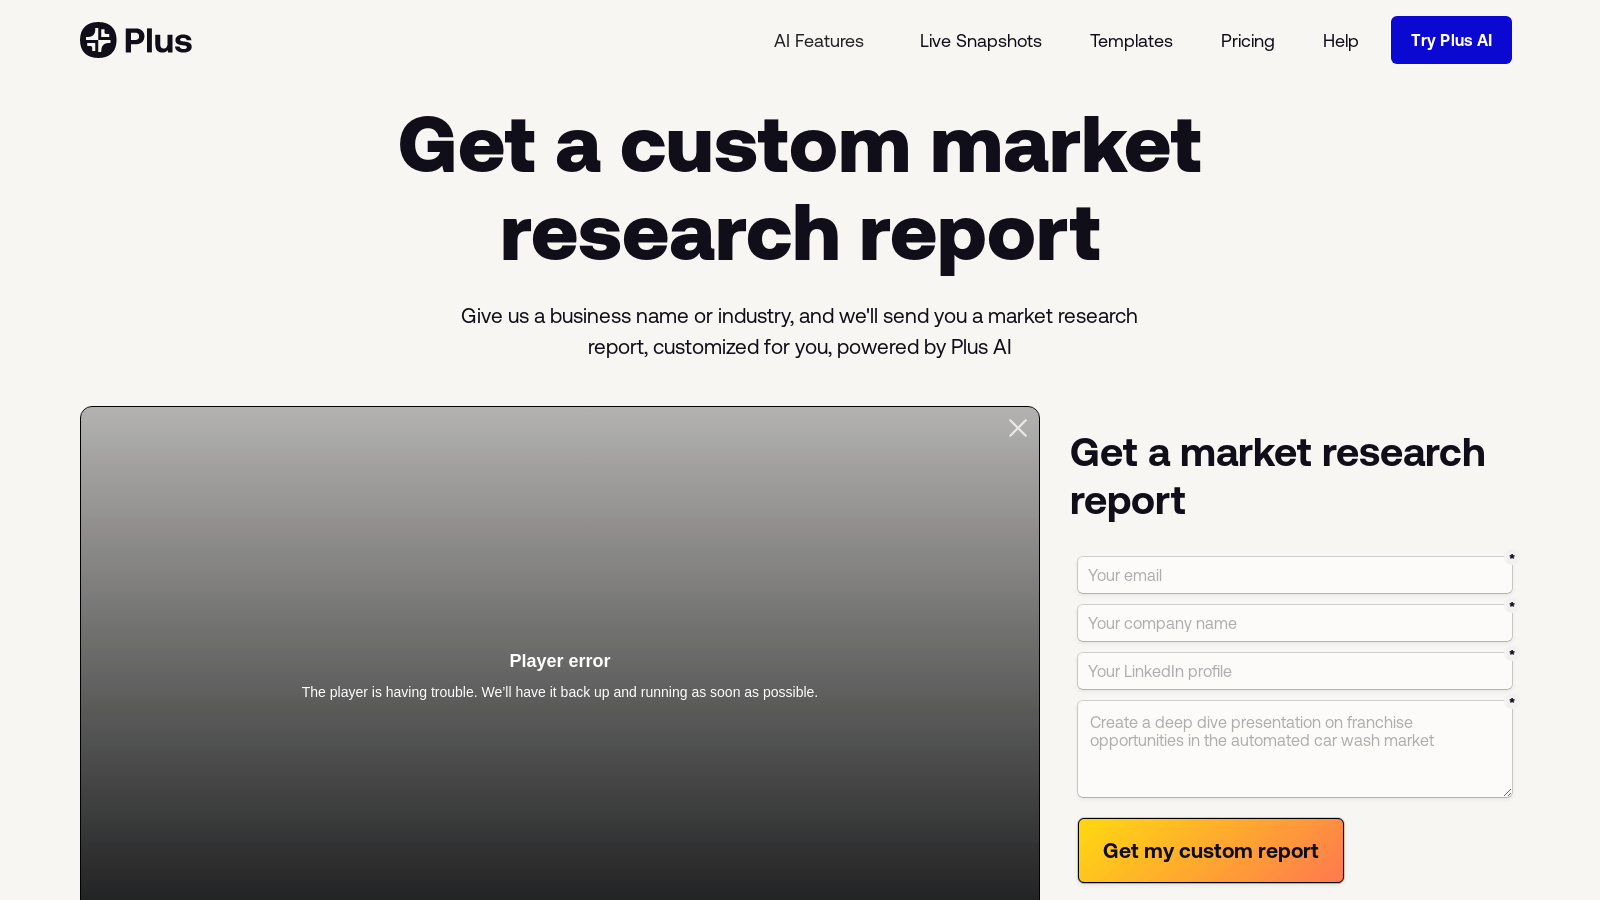Viewport: 1600px width, 900px height.
Task: Focus the Your email field
Action: [x=1294, y=575]
